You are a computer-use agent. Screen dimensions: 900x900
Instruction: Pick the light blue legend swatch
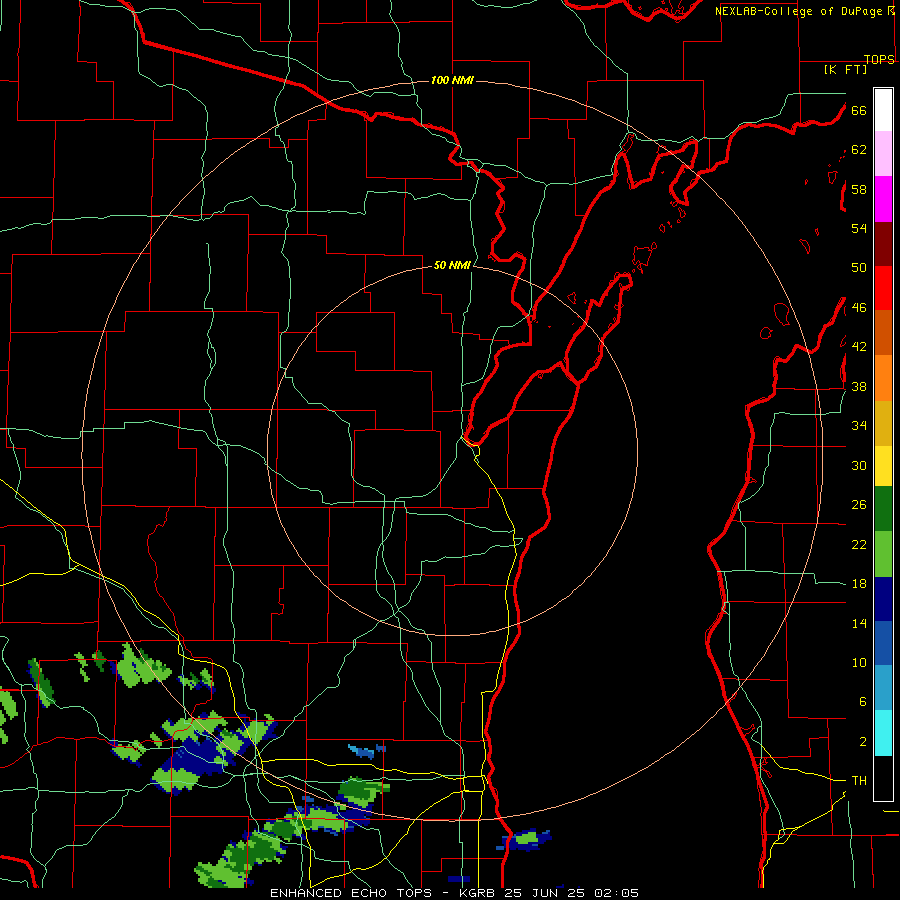point(883,688)
